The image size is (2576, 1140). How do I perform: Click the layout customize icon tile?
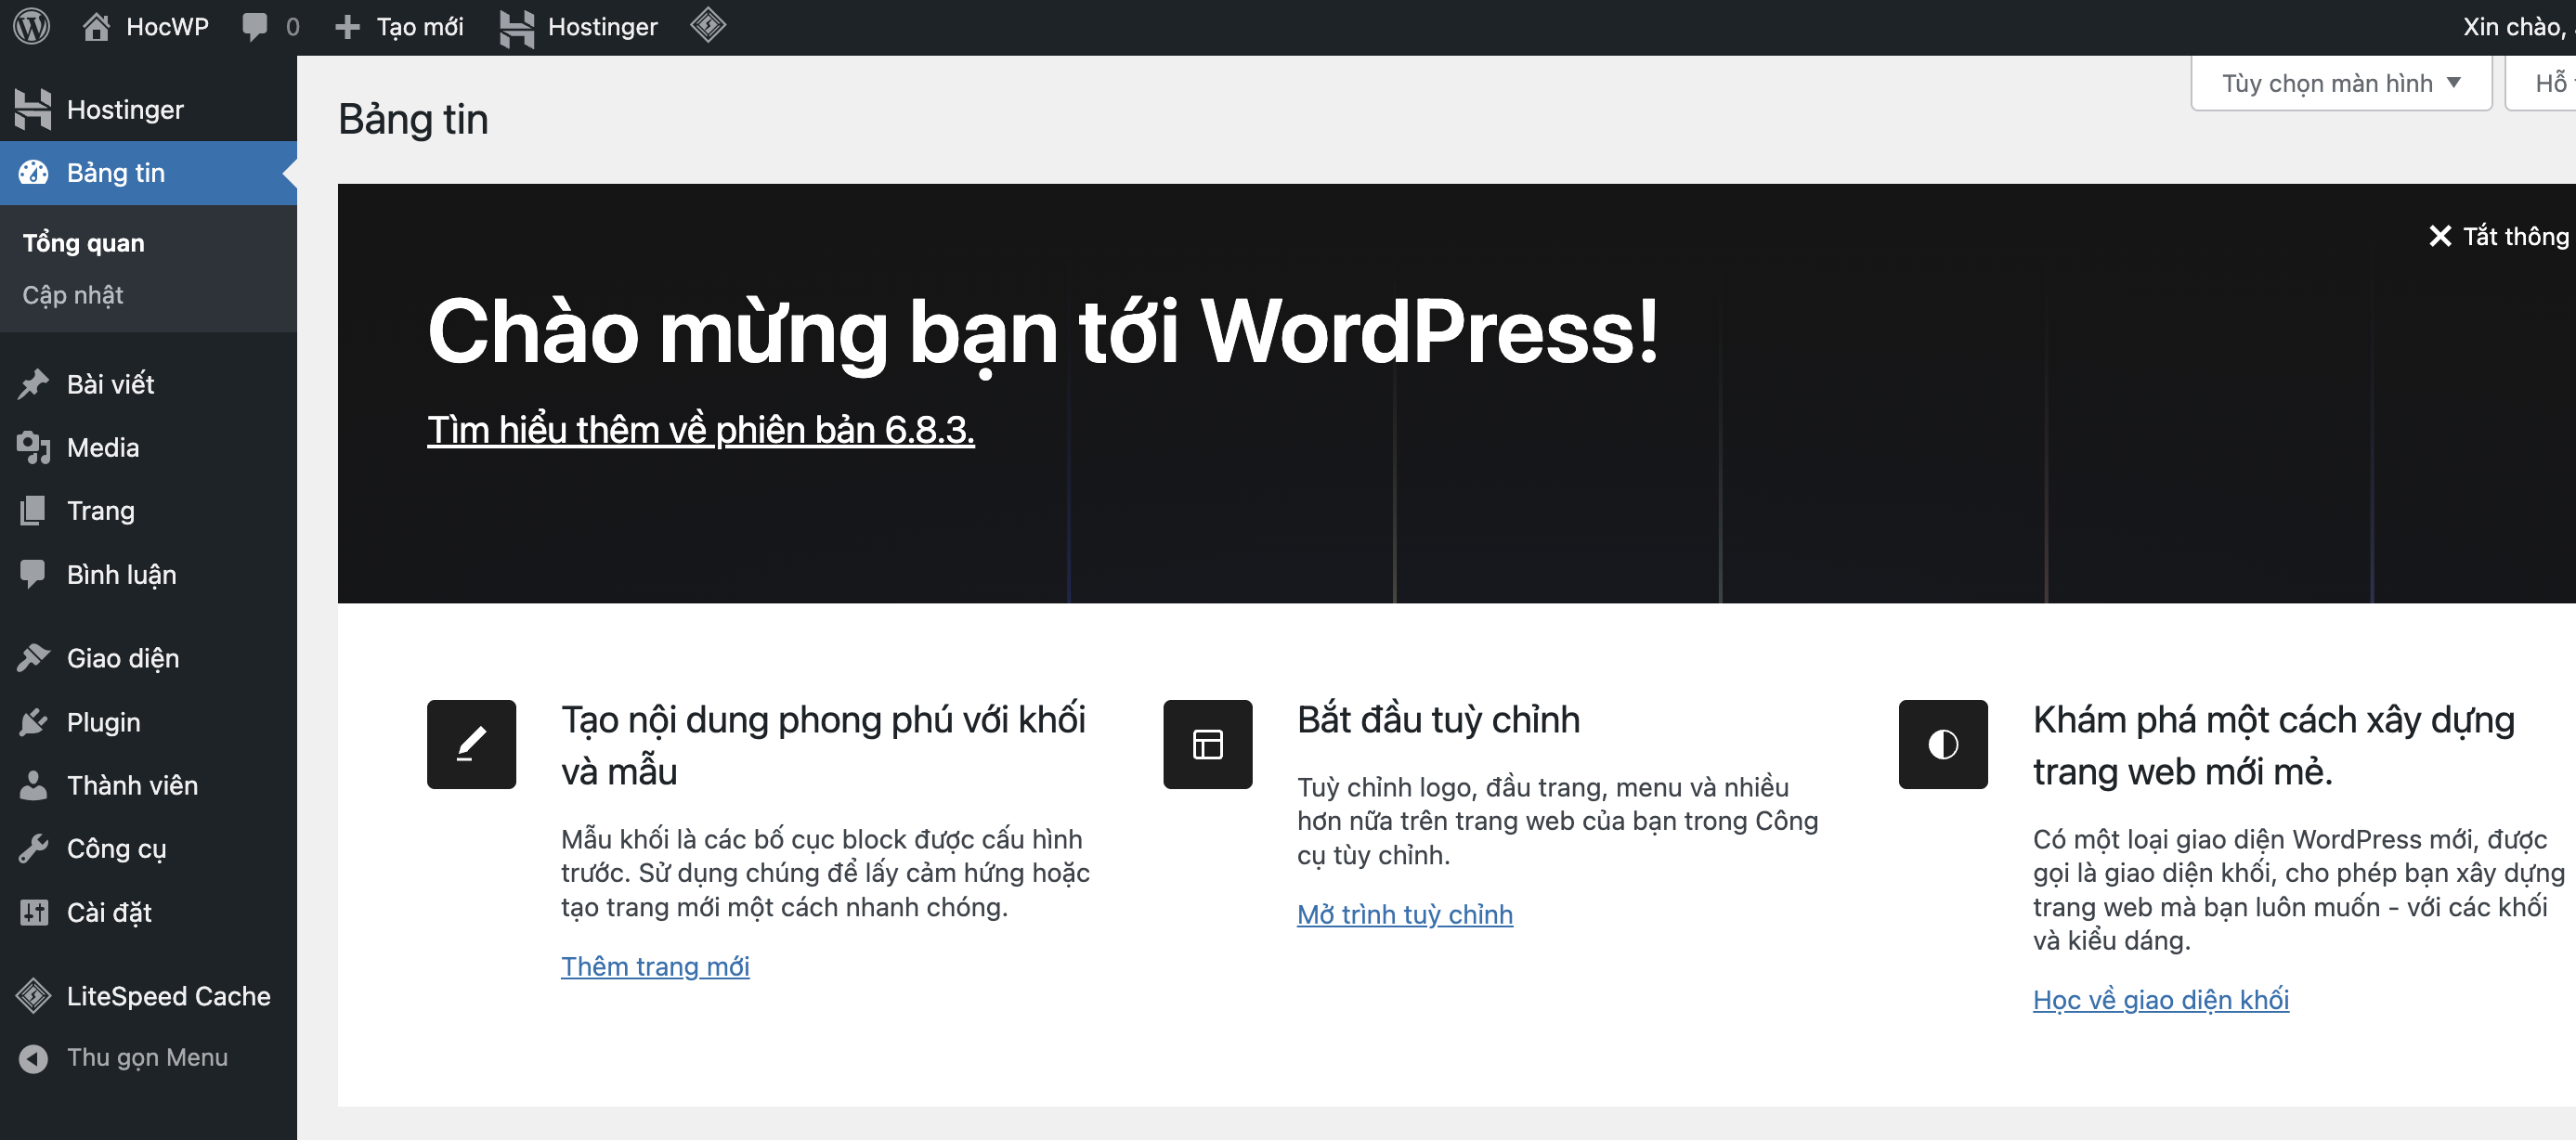click(1207, 744)
